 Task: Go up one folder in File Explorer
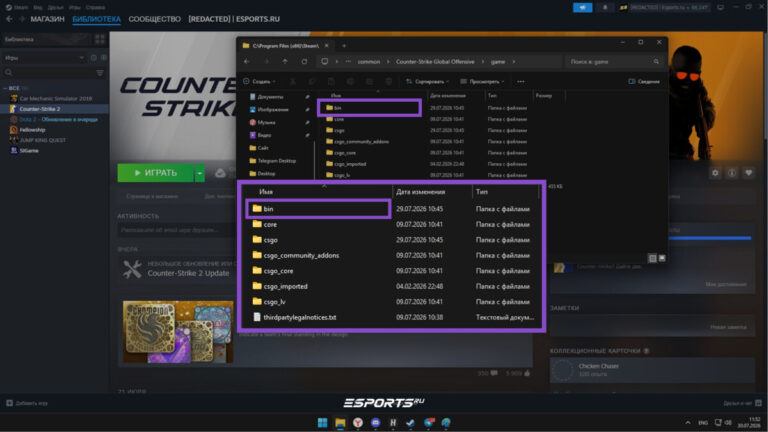[x=285, y=62]
